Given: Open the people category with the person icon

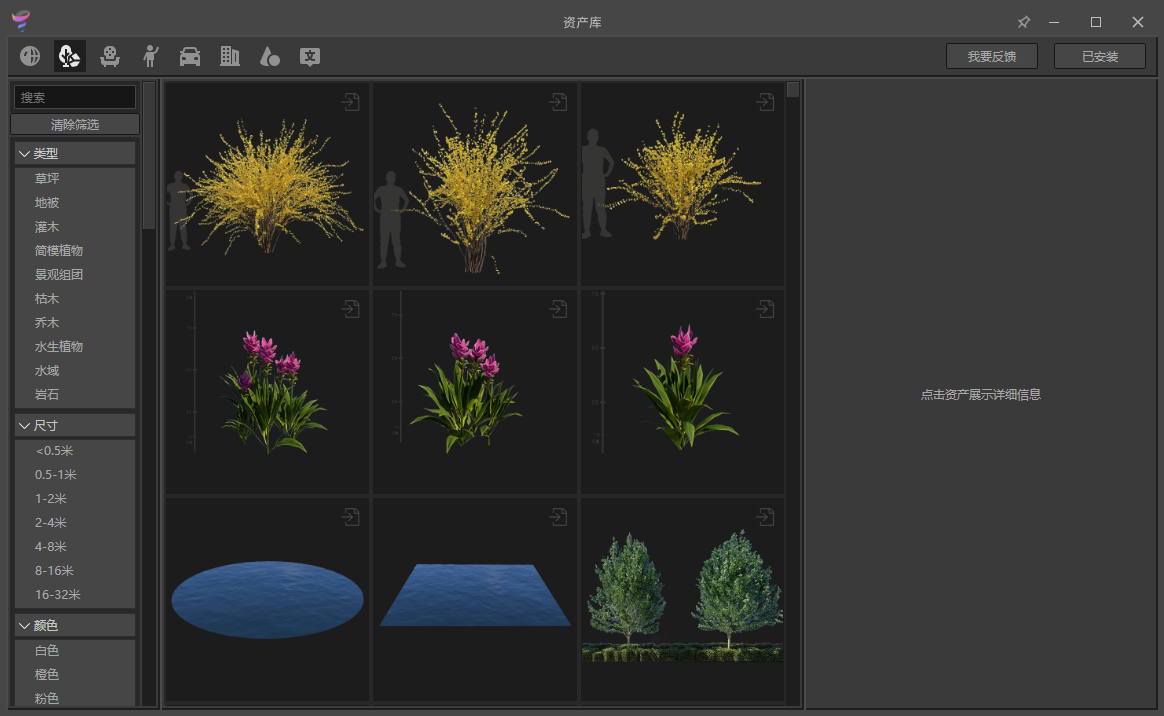Looking at the screenshot, I should [x=150, y=56].
